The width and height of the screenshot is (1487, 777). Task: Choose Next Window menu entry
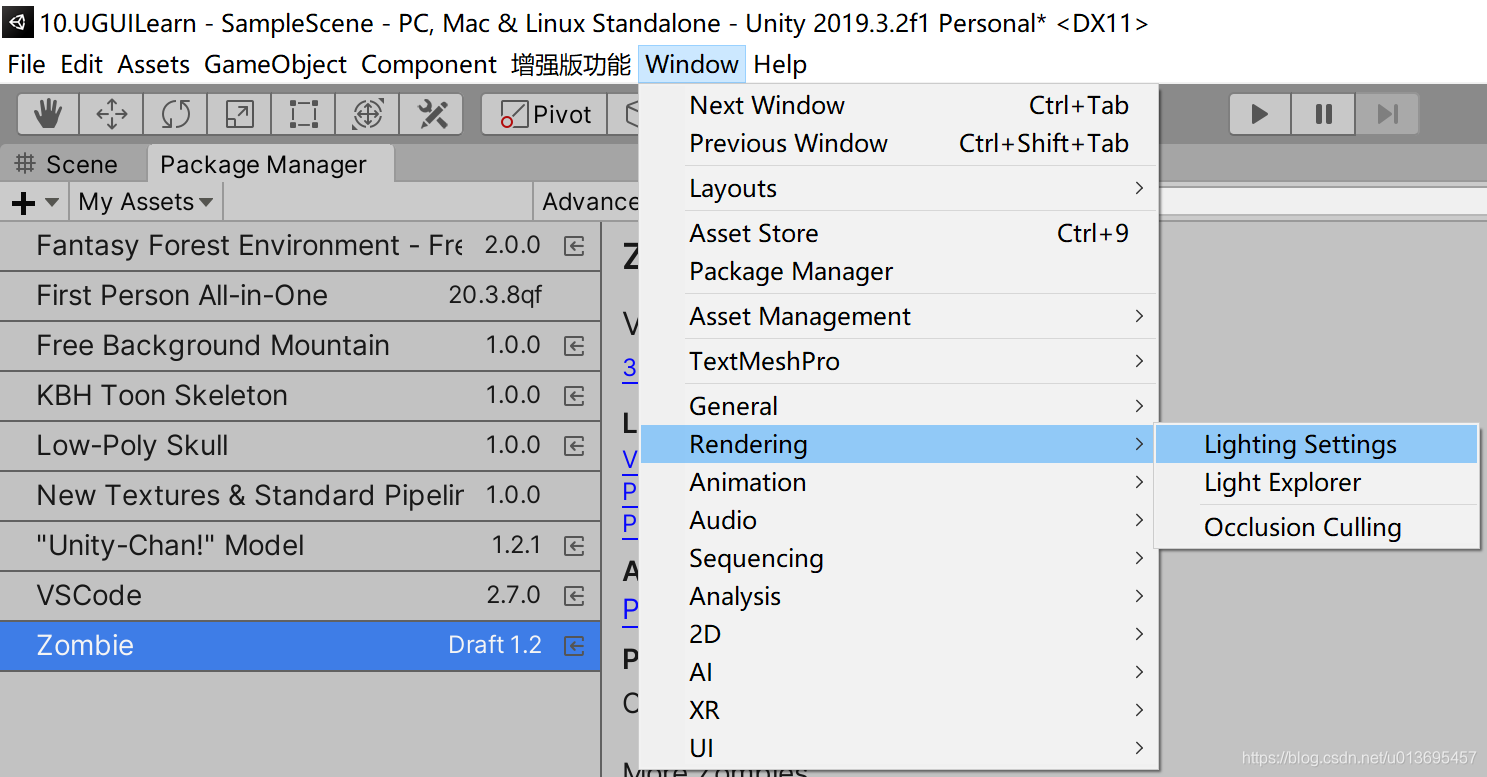[898, 105]
